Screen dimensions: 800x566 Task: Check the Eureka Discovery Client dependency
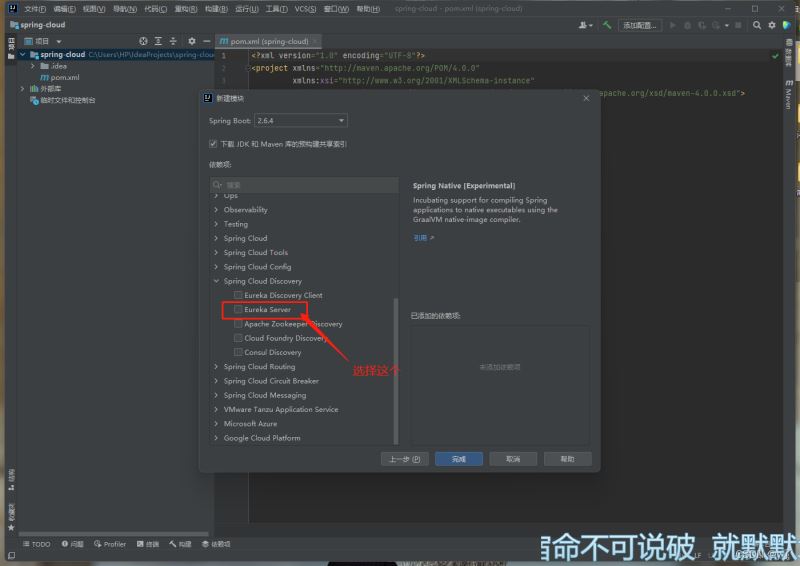point(238,296)
